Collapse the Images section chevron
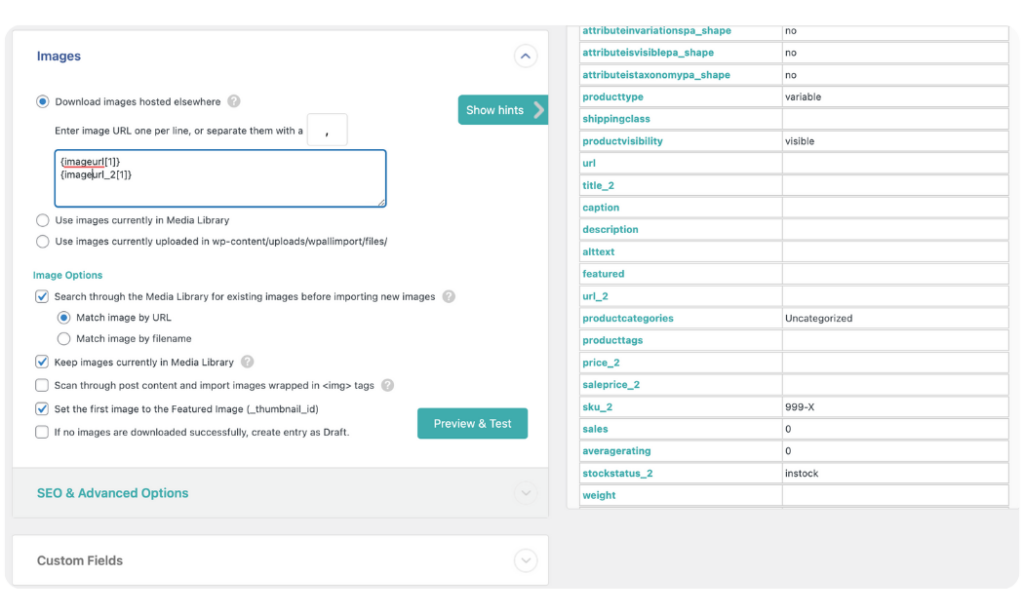Screen dimensions: 1024x614 [x=525, y=56]
